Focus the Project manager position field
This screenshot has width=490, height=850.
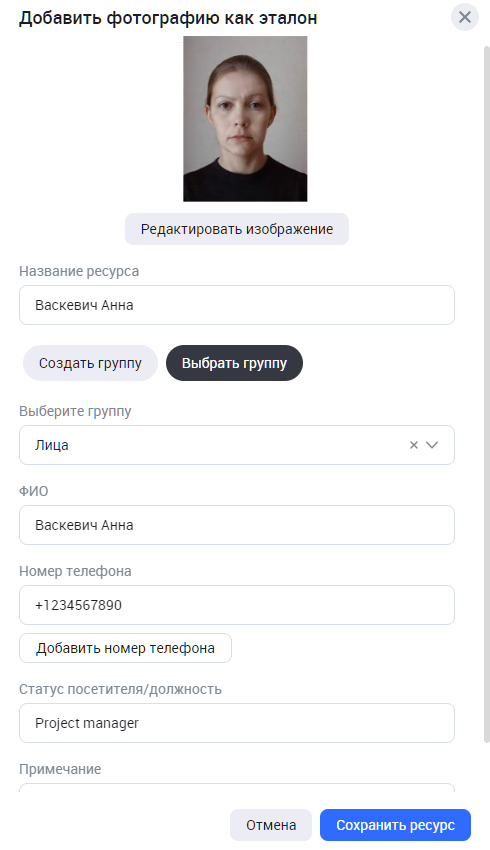coord(237,723)
